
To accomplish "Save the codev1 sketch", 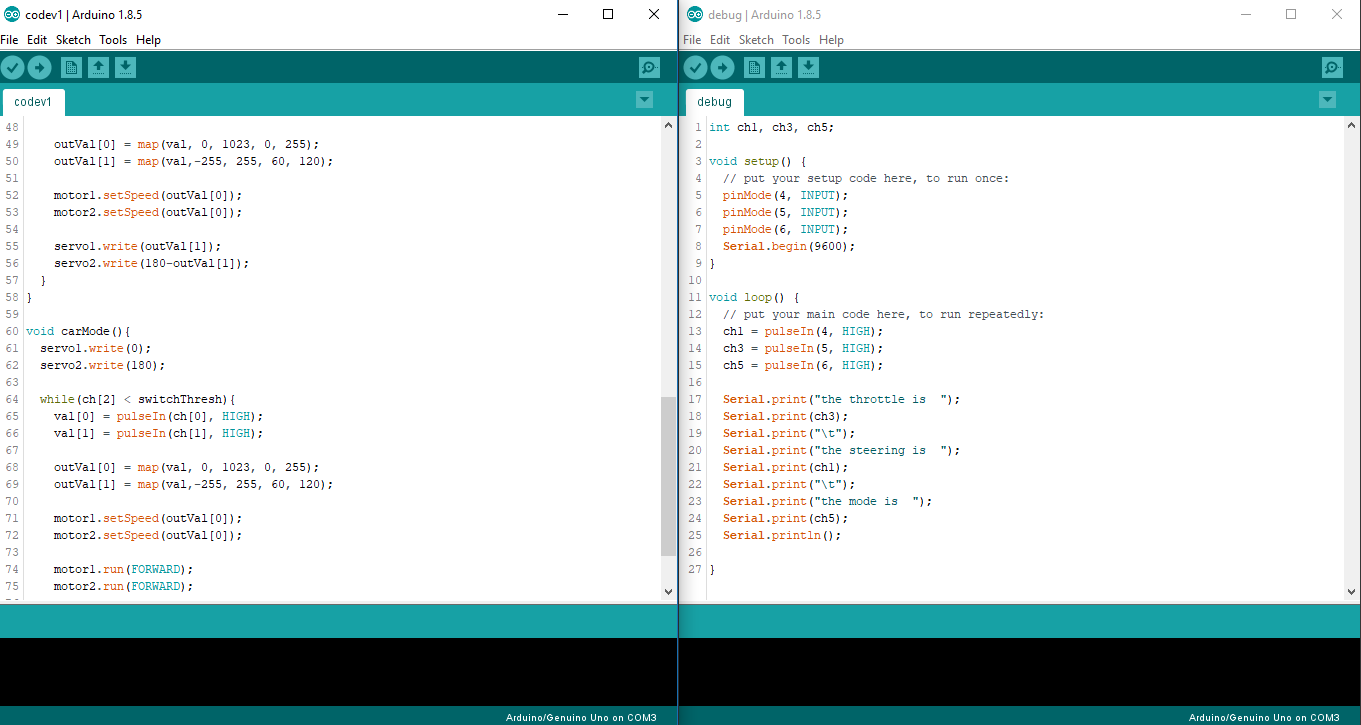I will [125, 67].
